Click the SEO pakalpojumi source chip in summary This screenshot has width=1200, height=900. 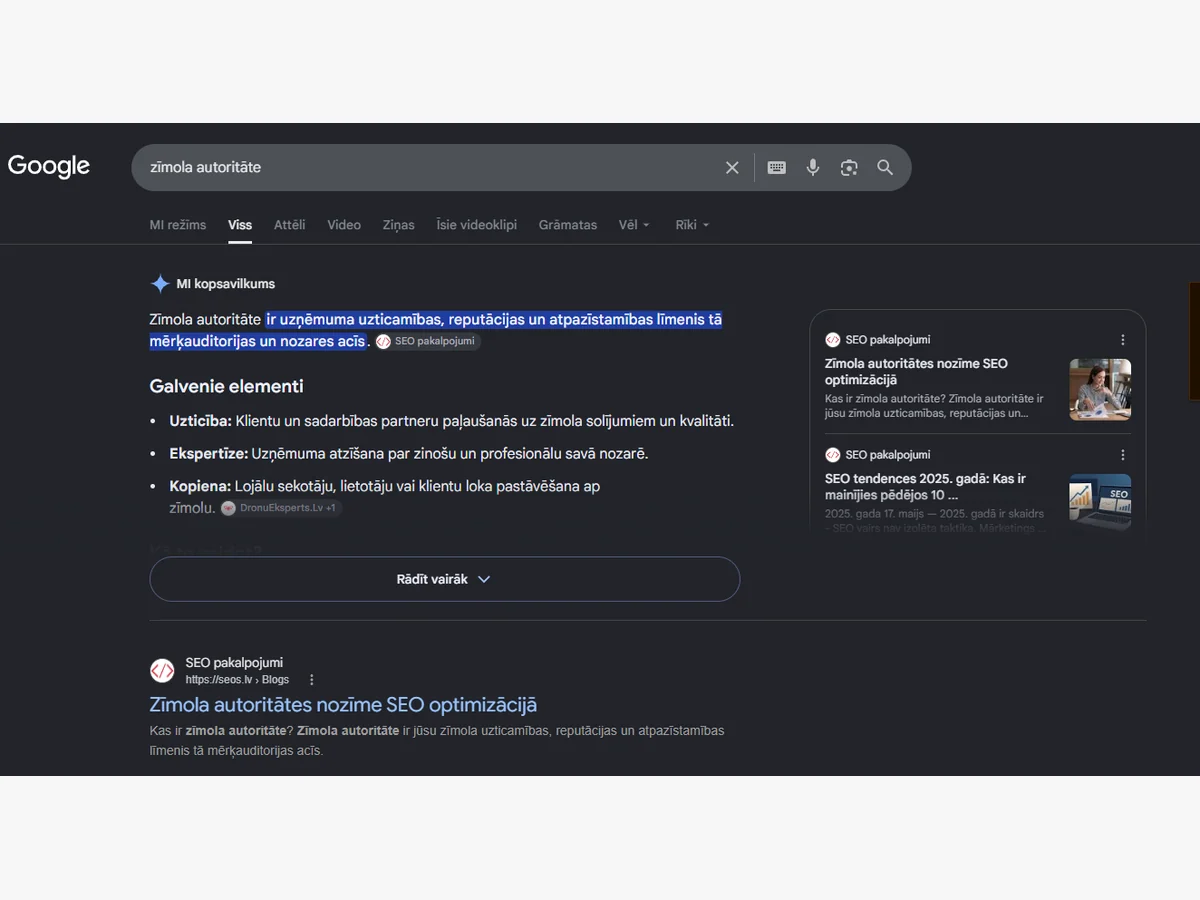[x=428, y=342]
